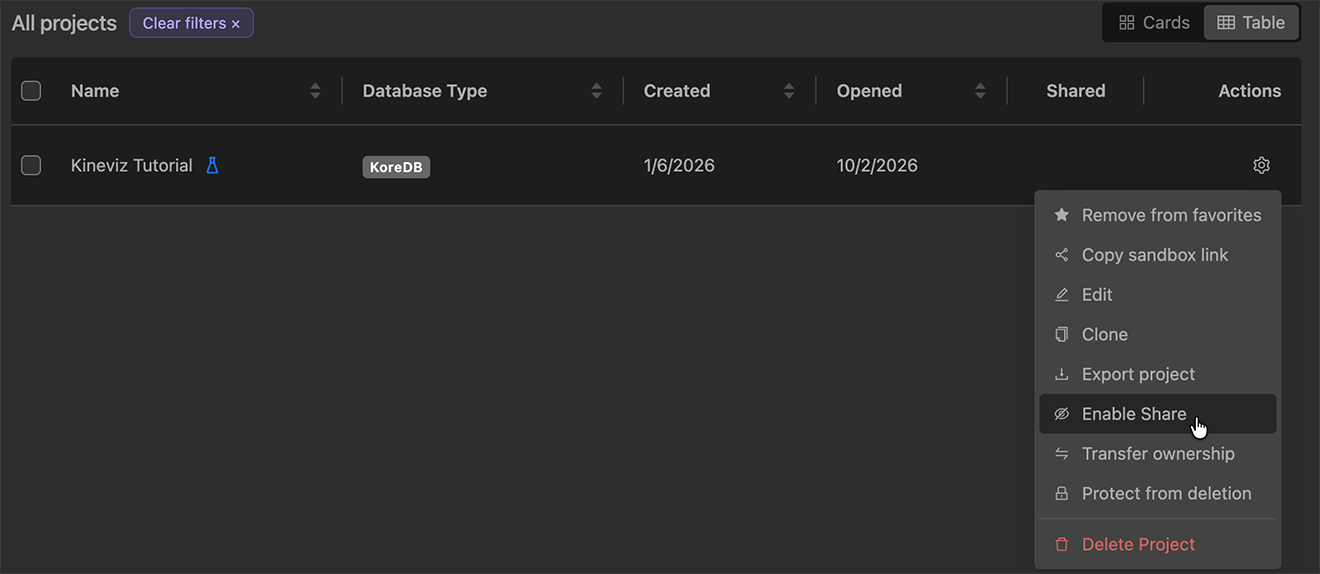Click the All projects heading
This screenshot has width=1320, height=574.
[x=64, y=23]
